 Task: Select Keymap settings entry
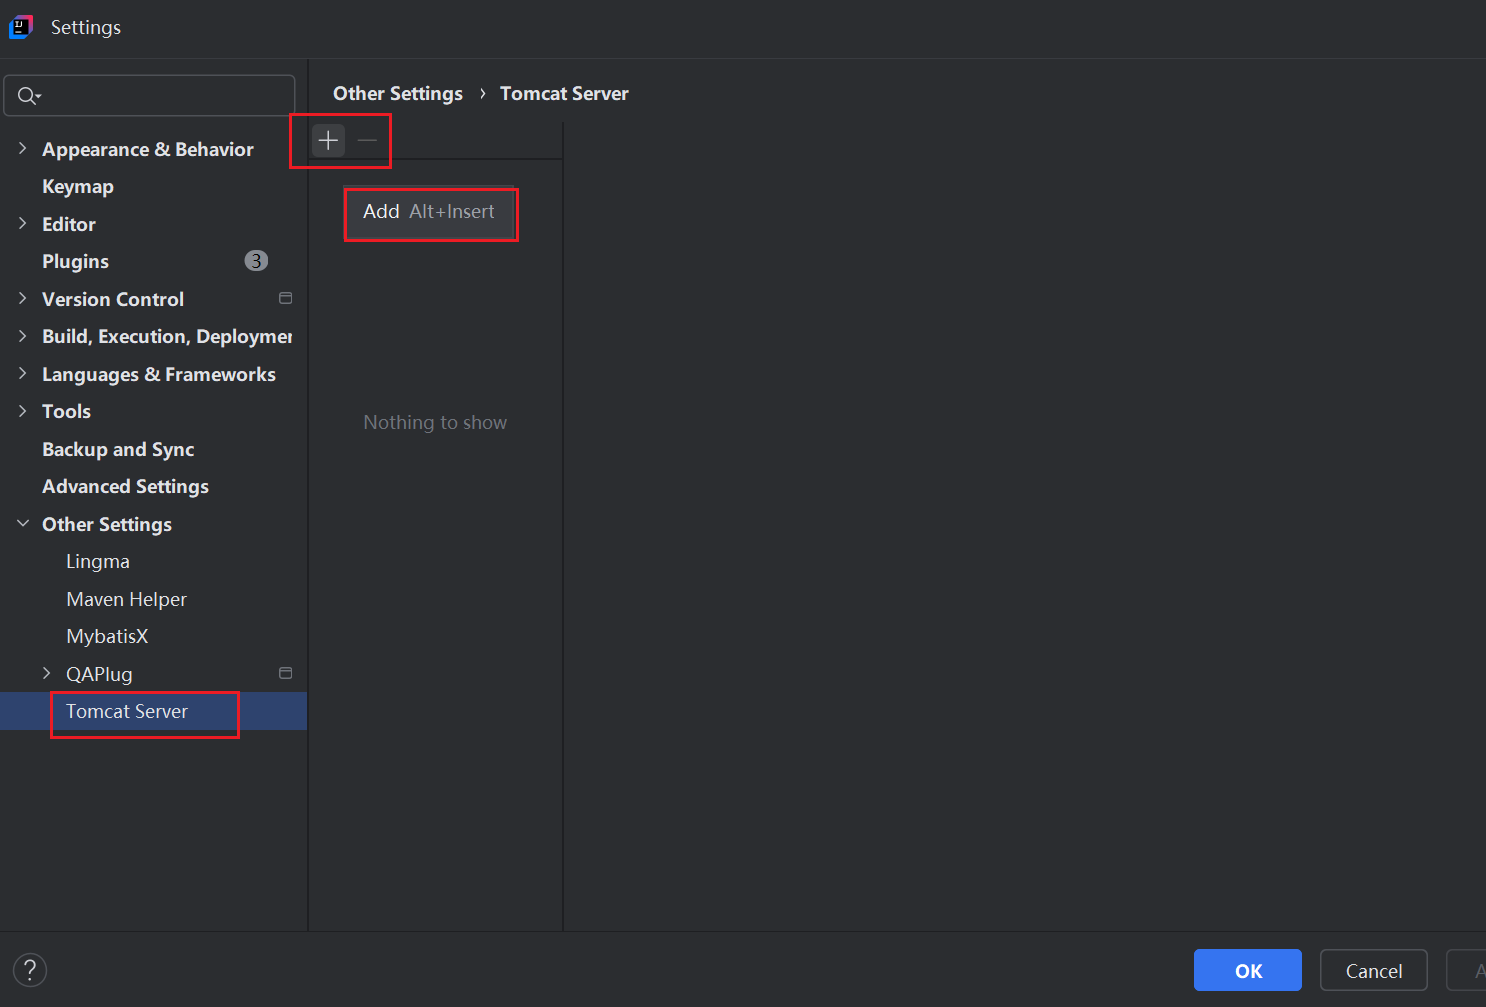pyautogui.click(x=78, y=187)
